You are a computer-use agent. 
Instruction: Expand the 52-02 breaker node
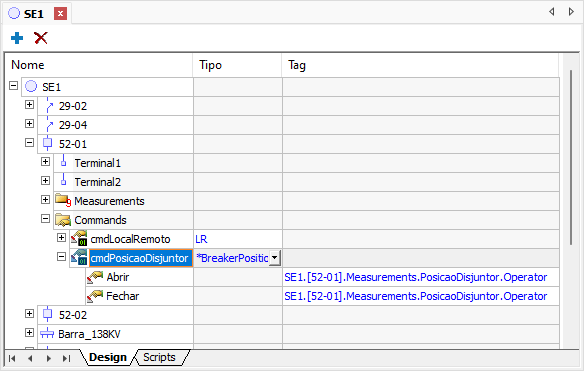[29, 314]
